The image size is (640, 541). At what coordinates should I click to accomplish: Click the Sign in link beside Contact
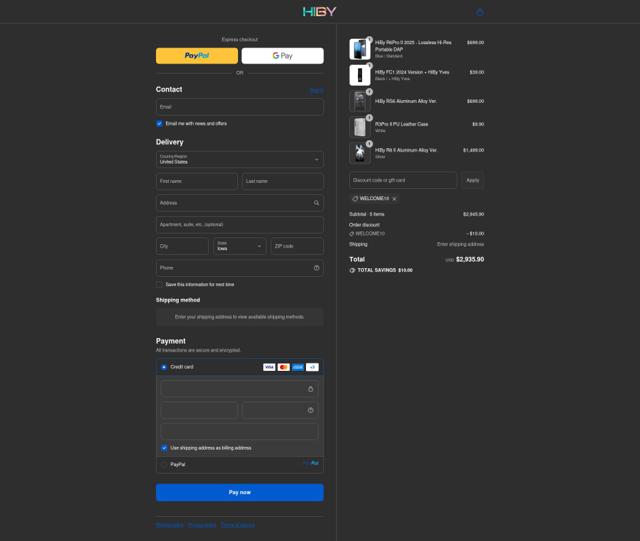[317, 91]
